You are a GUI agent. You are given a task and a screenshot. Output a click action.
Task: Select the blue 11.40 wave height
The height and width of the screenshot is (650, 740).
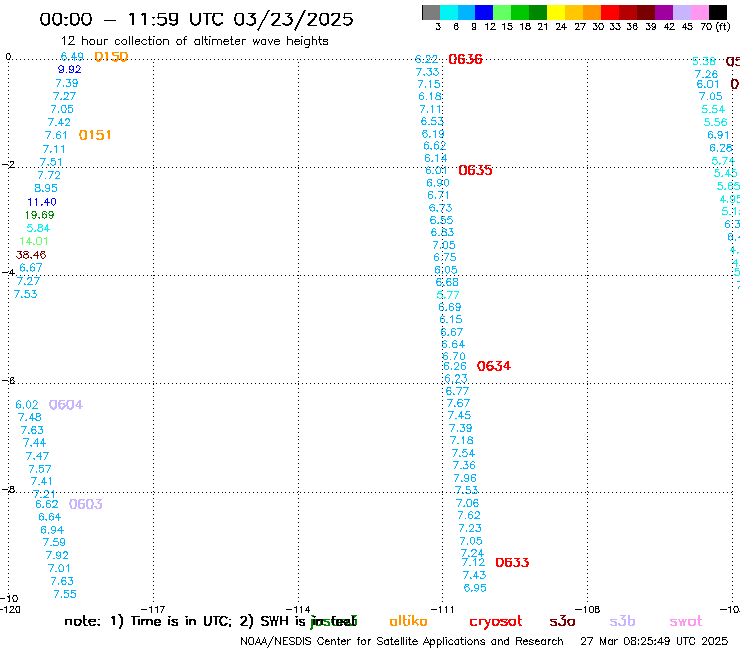click(x=42, y=202)
